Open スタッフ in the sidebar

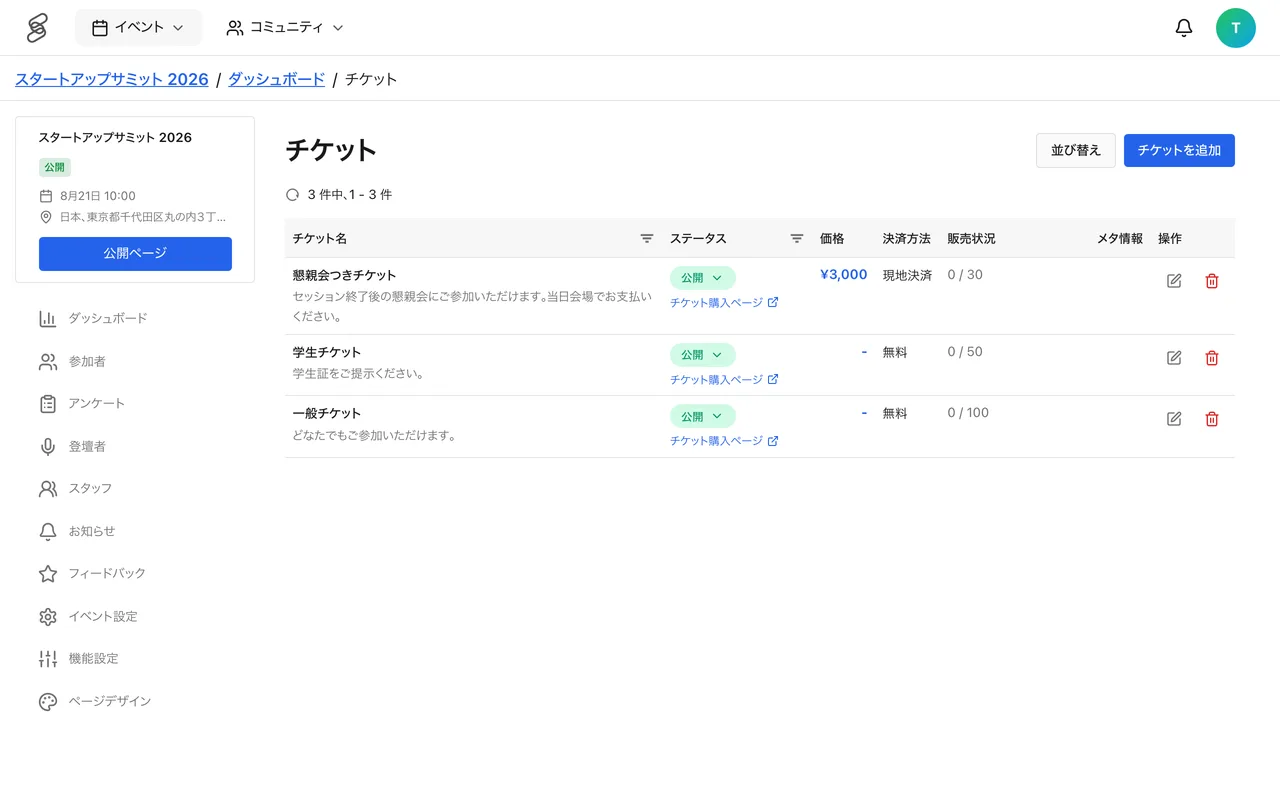[x=76, y=489]
